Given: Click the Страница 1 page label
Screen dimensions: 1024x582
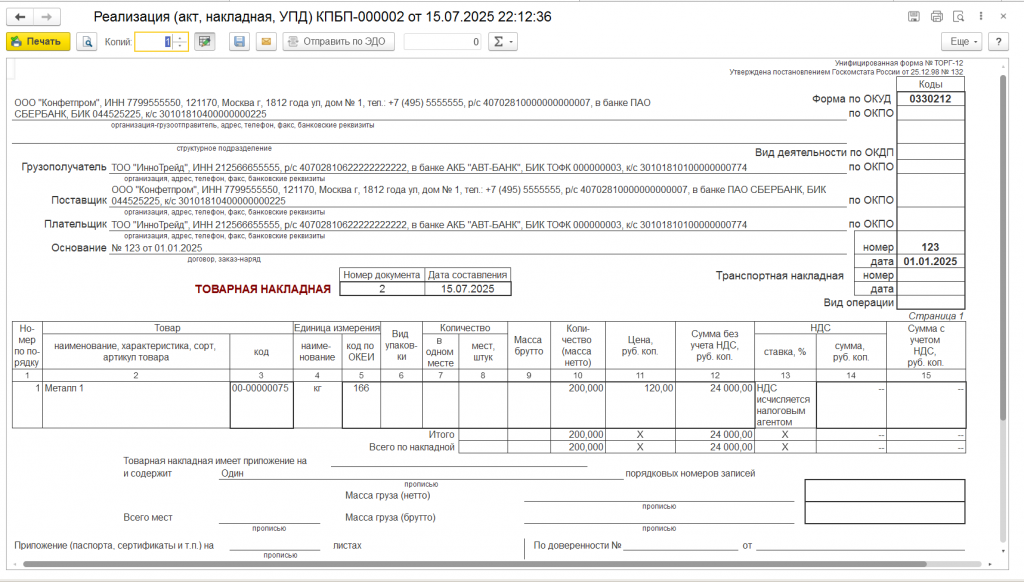Looking at the screenshot, I should 936,316.
